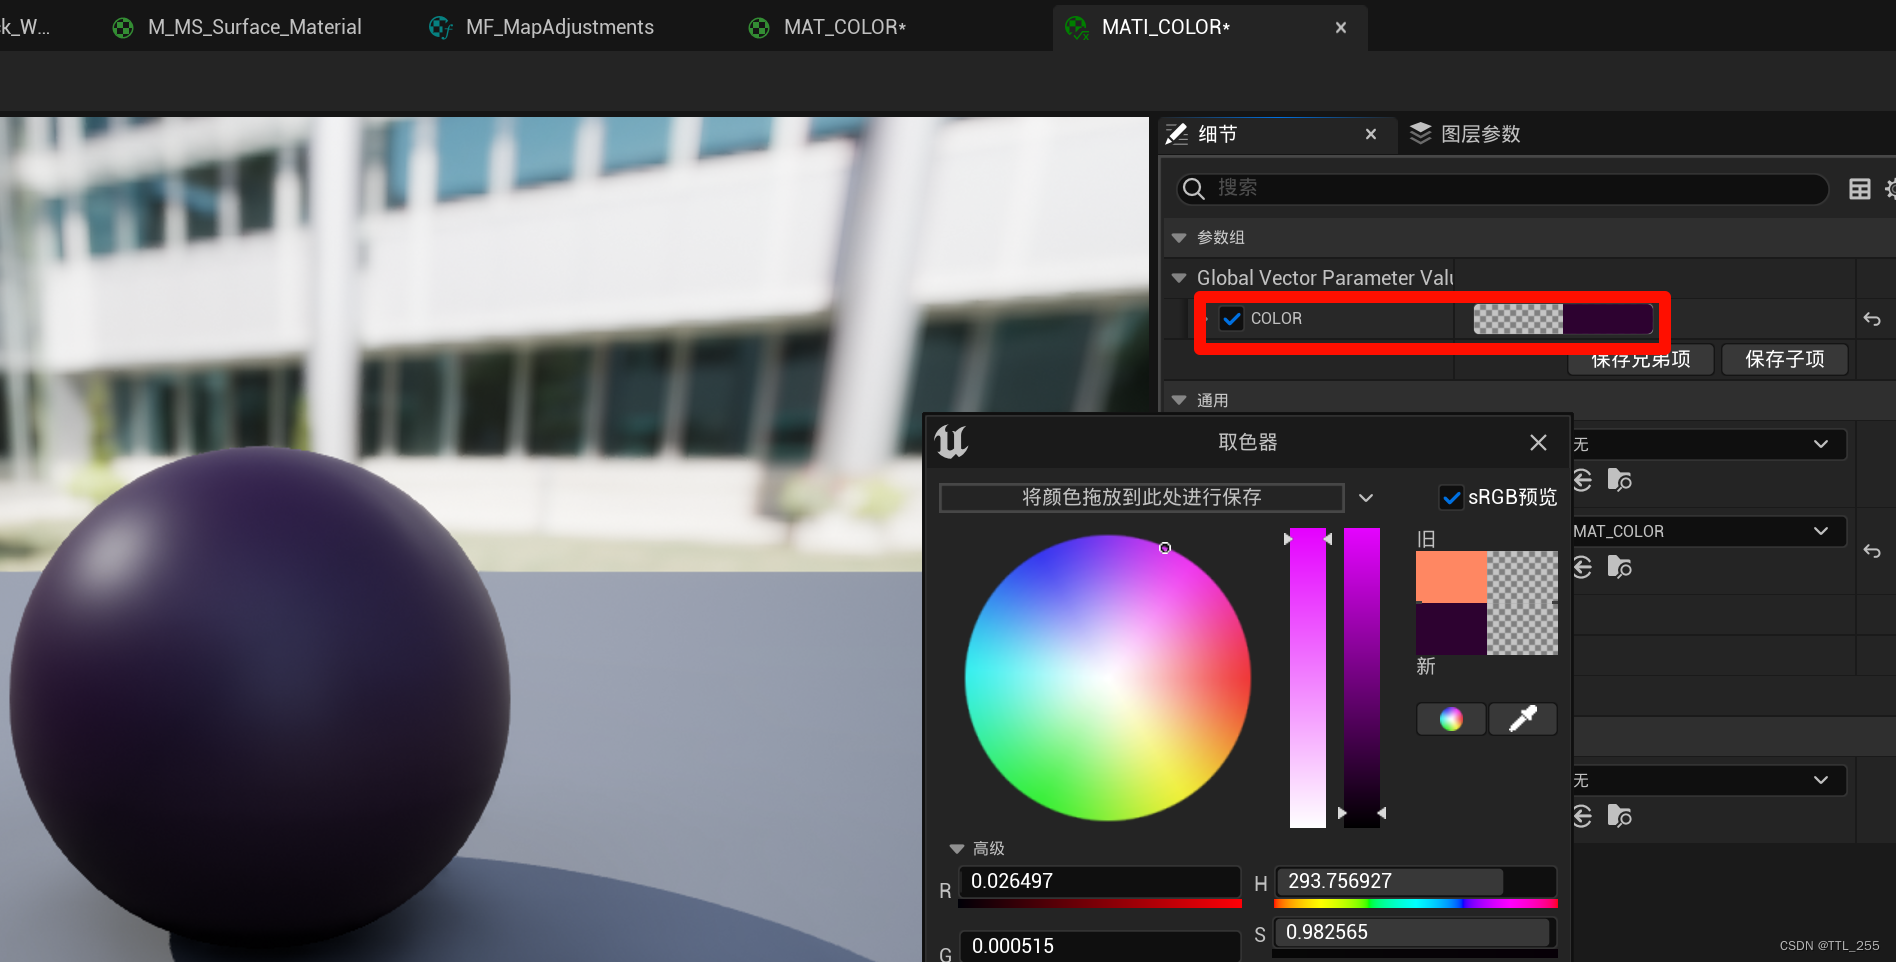Click the S saturation field 0.982565
Image resolution: width=1896 pixels, height=962 pixels.
click(x=1416, y=932)
